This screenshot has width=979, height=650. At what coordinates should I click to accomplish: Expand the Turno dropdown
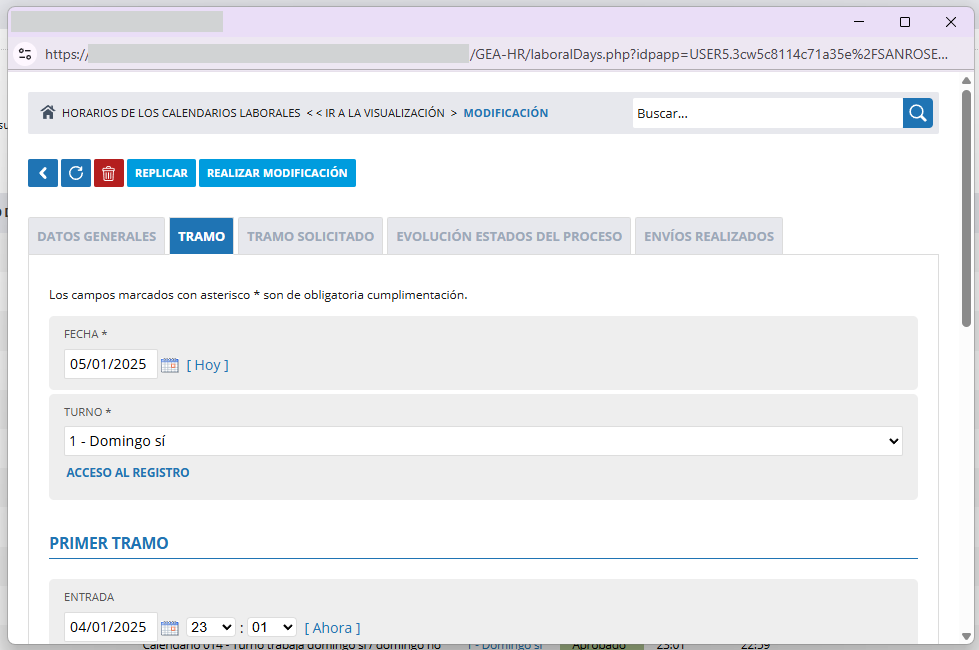[483, 441]
